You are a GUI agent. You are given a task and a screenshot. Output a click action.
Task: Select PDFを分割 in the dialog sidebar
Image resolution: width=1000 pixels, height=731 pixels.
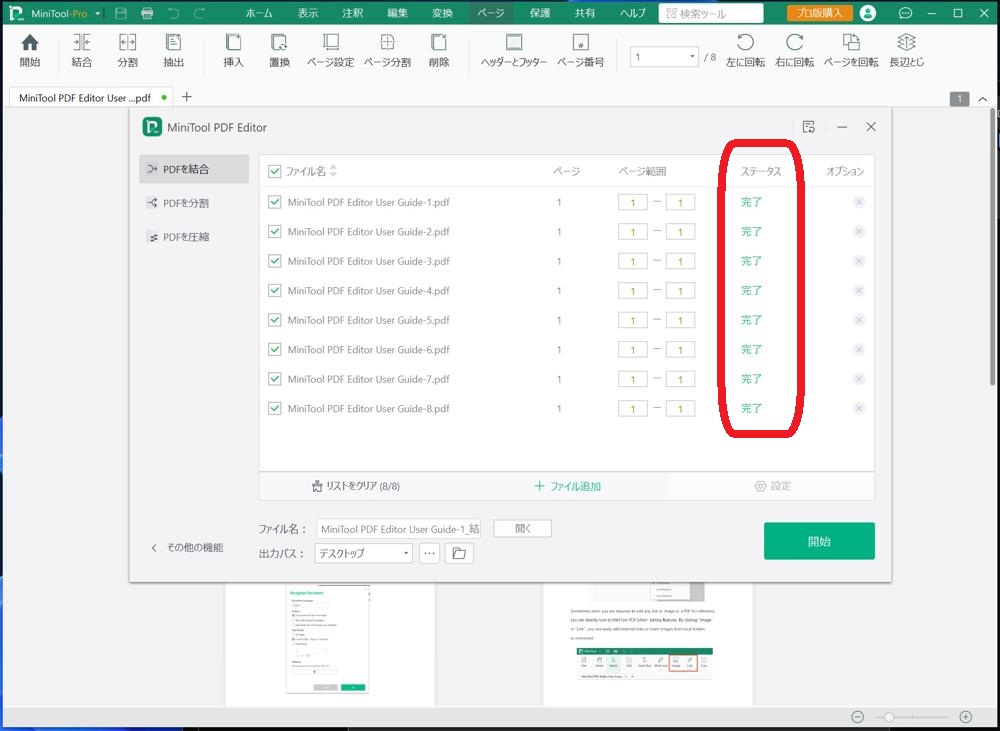tap(193, 203)
